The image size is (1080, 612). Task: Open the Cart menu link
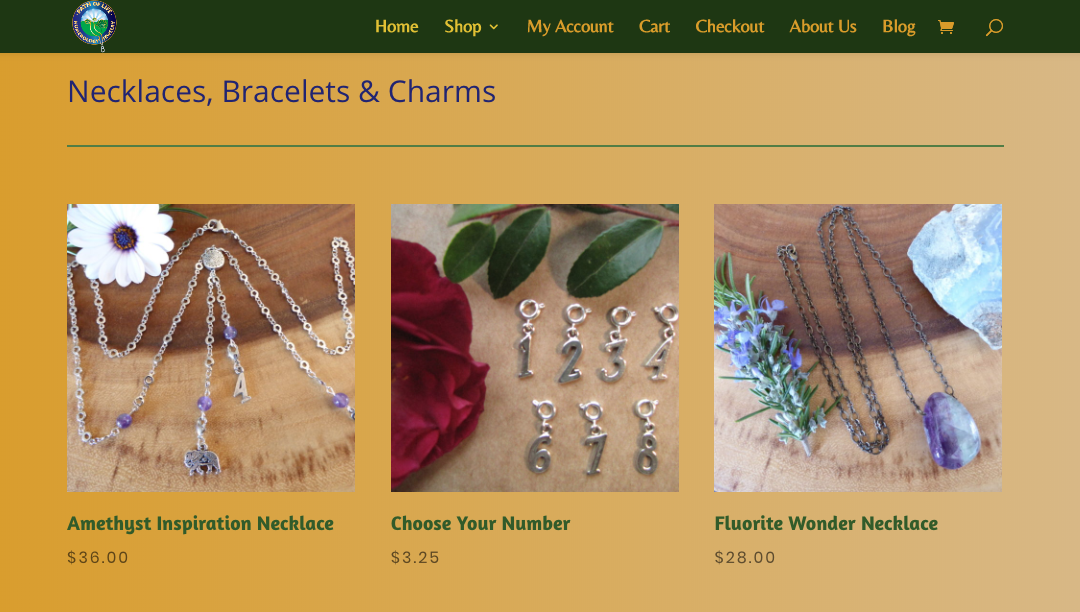click(x=654, y=26)
